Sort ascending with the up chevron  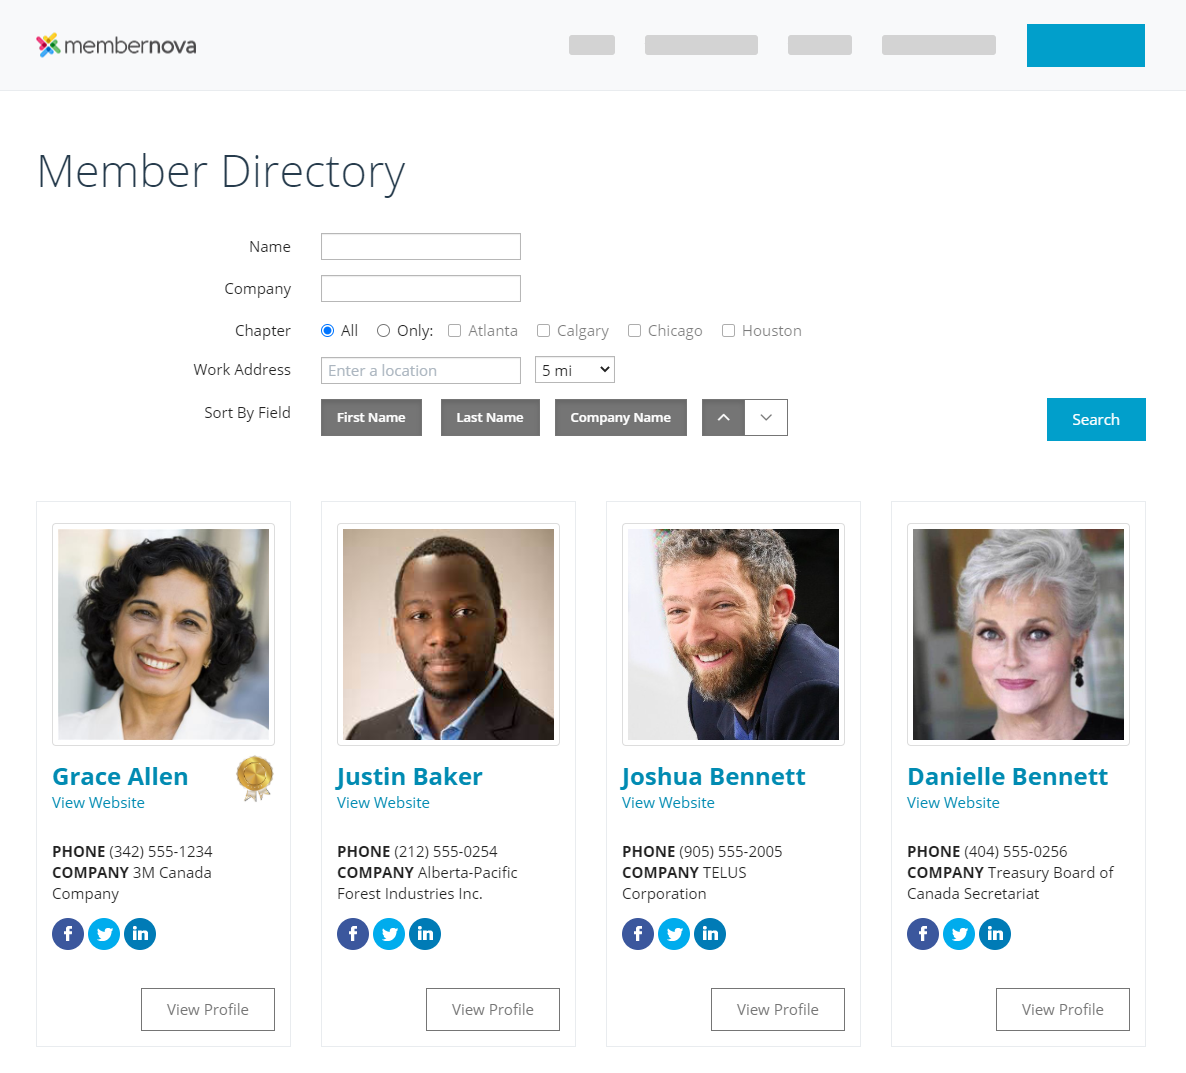[x=723, y=418]
